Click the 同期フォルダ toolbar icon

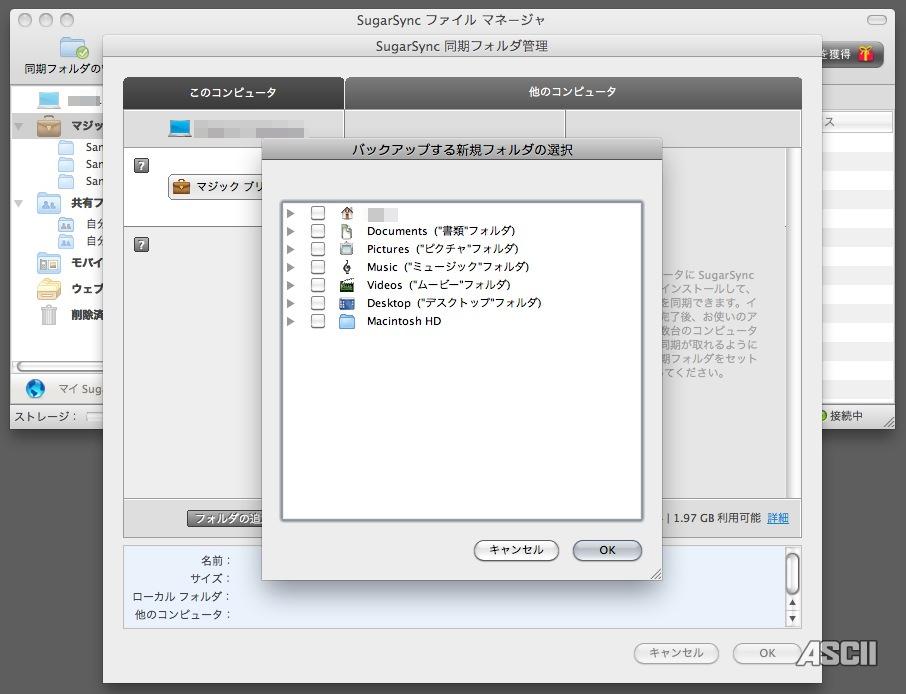click(73, 47)
